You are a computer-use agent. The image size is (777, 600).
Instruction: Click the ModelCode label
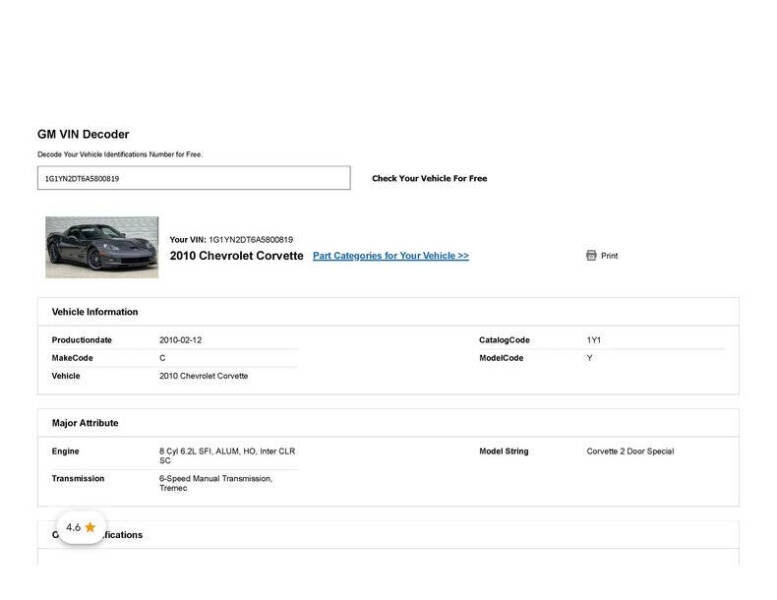pos(501,358)
